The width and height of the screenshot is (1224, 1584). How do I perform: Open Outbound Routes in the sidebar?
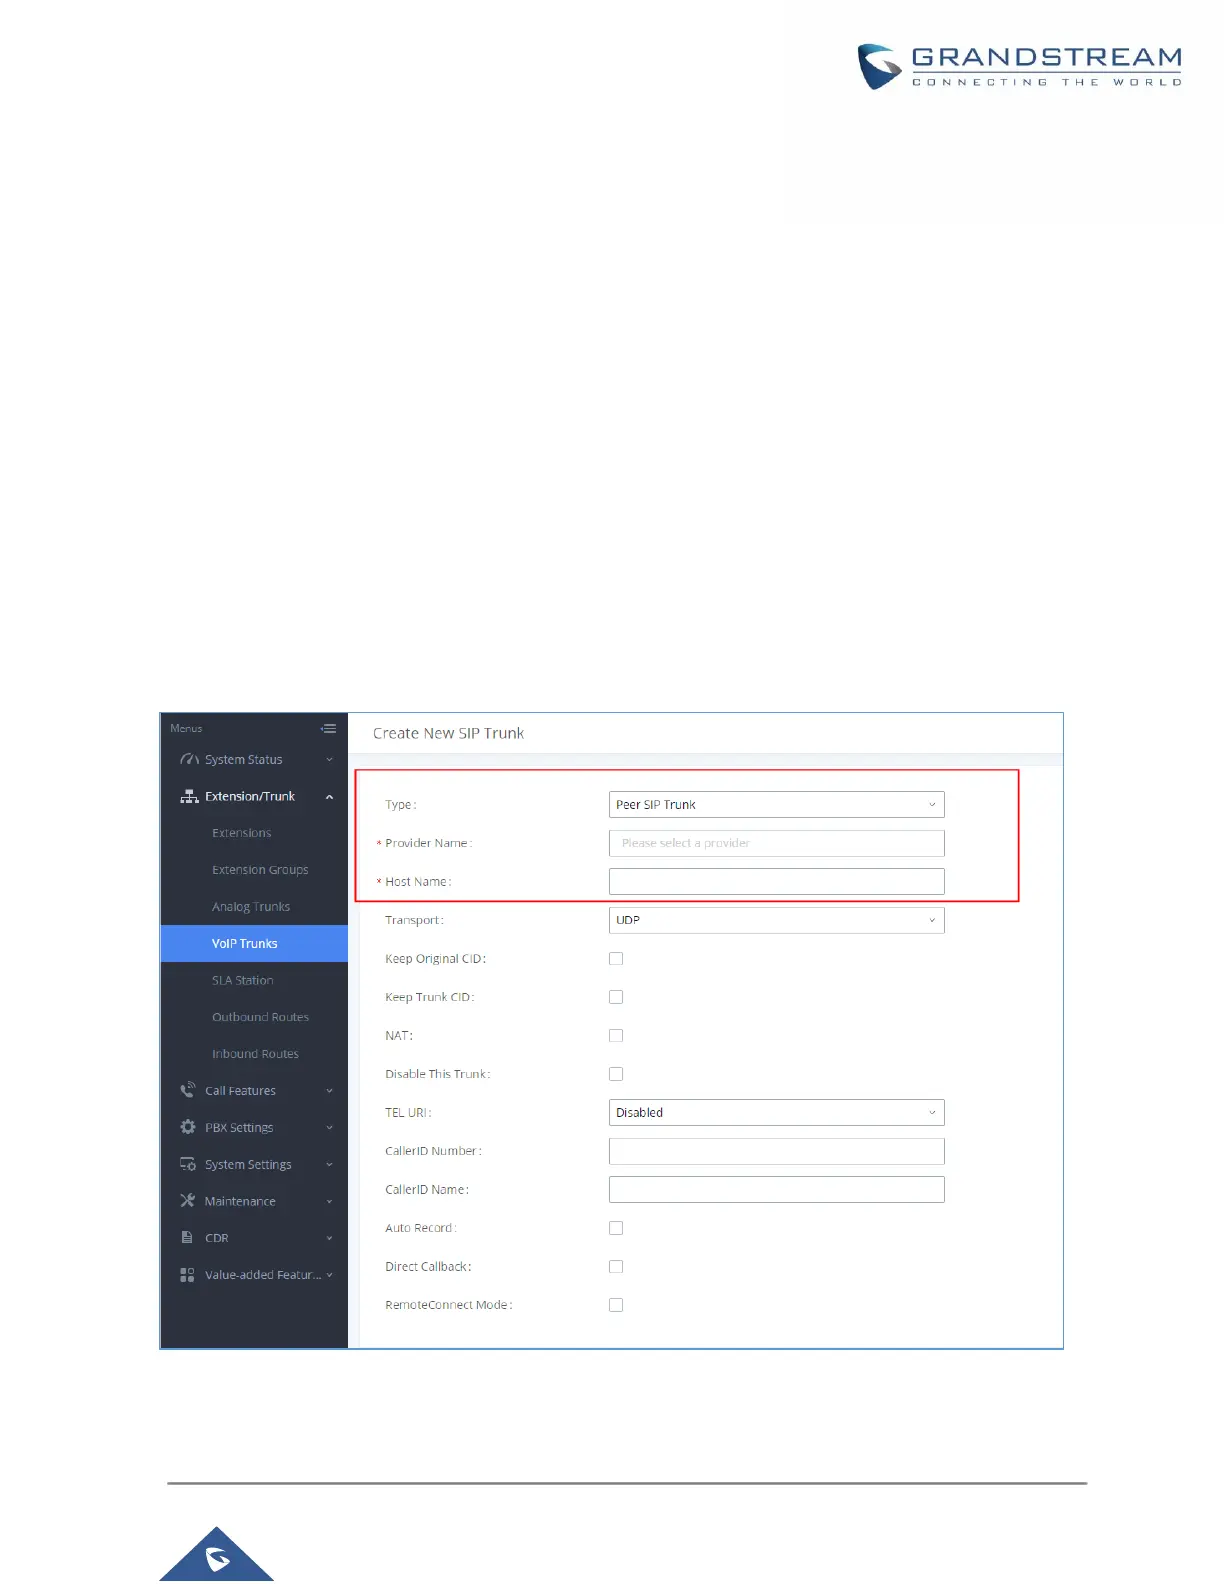(260, 1017)
